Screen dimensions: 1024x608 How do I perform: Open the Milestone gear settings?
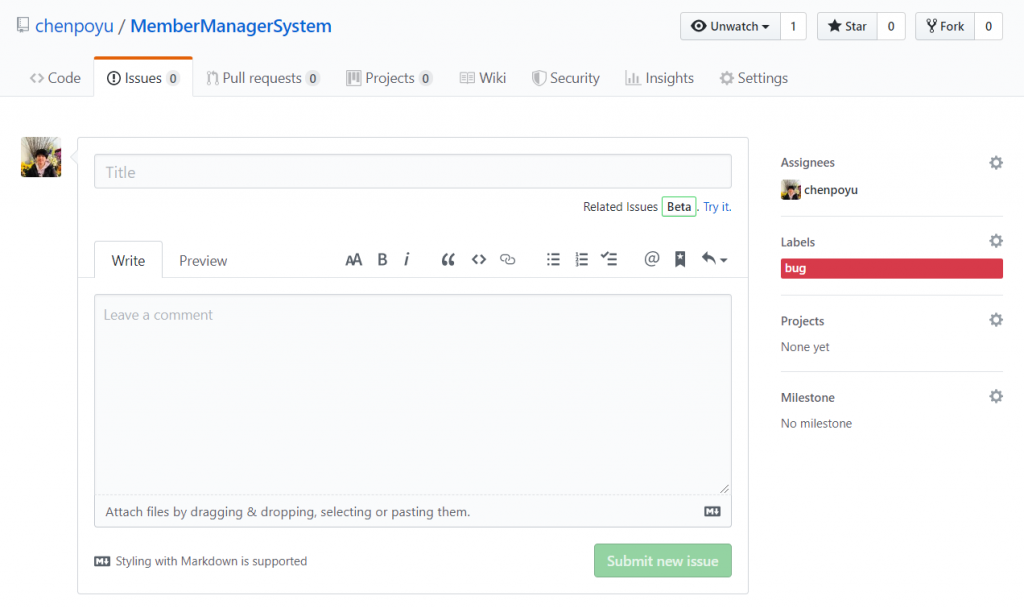[x=996, y=396]
